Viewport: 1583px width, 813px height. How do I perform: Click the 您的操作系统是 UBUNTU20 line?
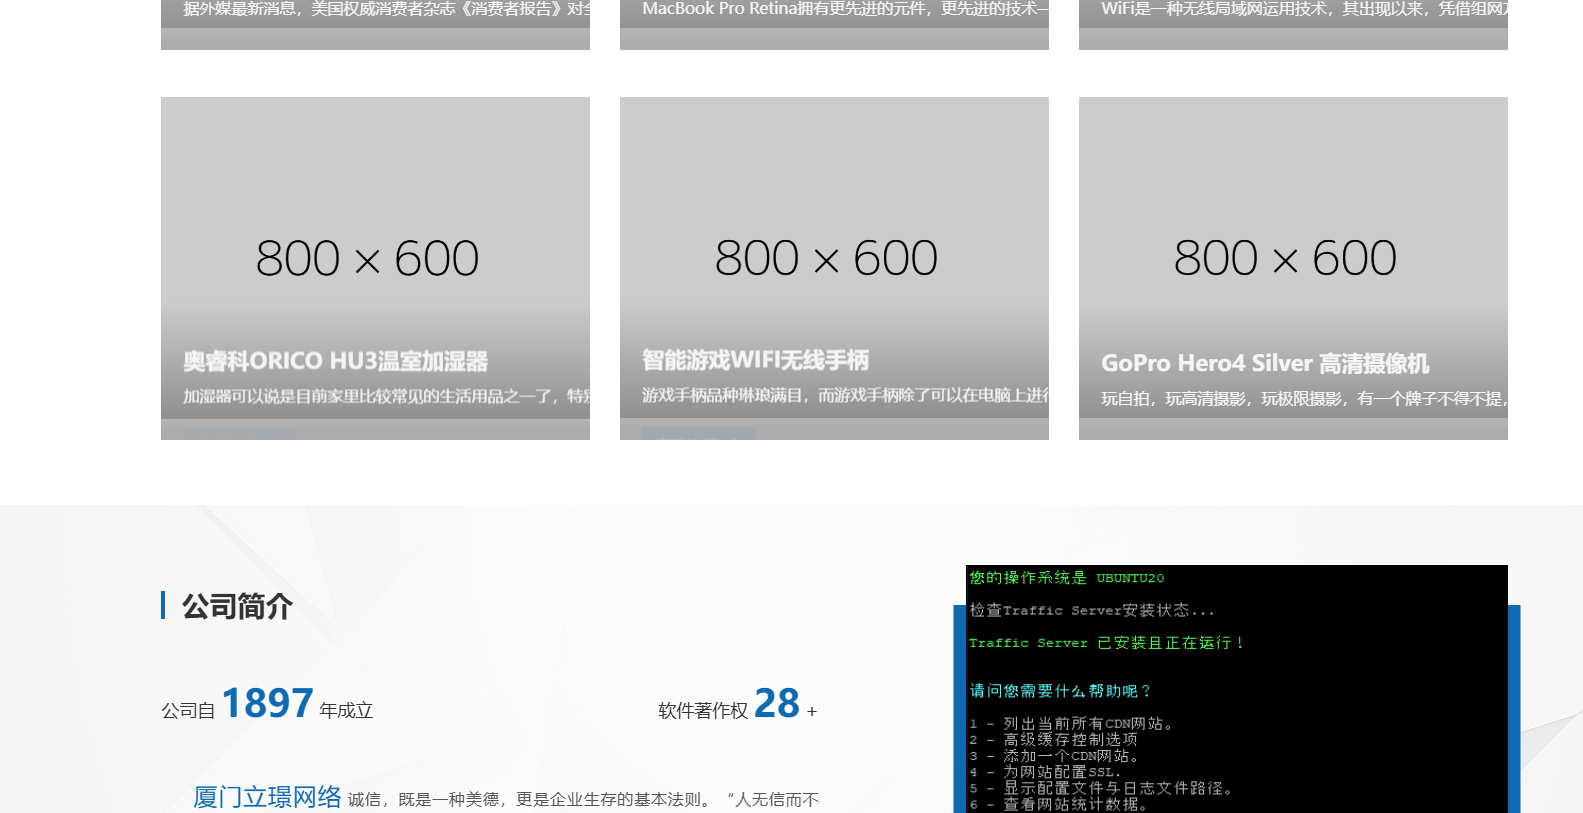pyautogui.click(x=1066, y=578)
